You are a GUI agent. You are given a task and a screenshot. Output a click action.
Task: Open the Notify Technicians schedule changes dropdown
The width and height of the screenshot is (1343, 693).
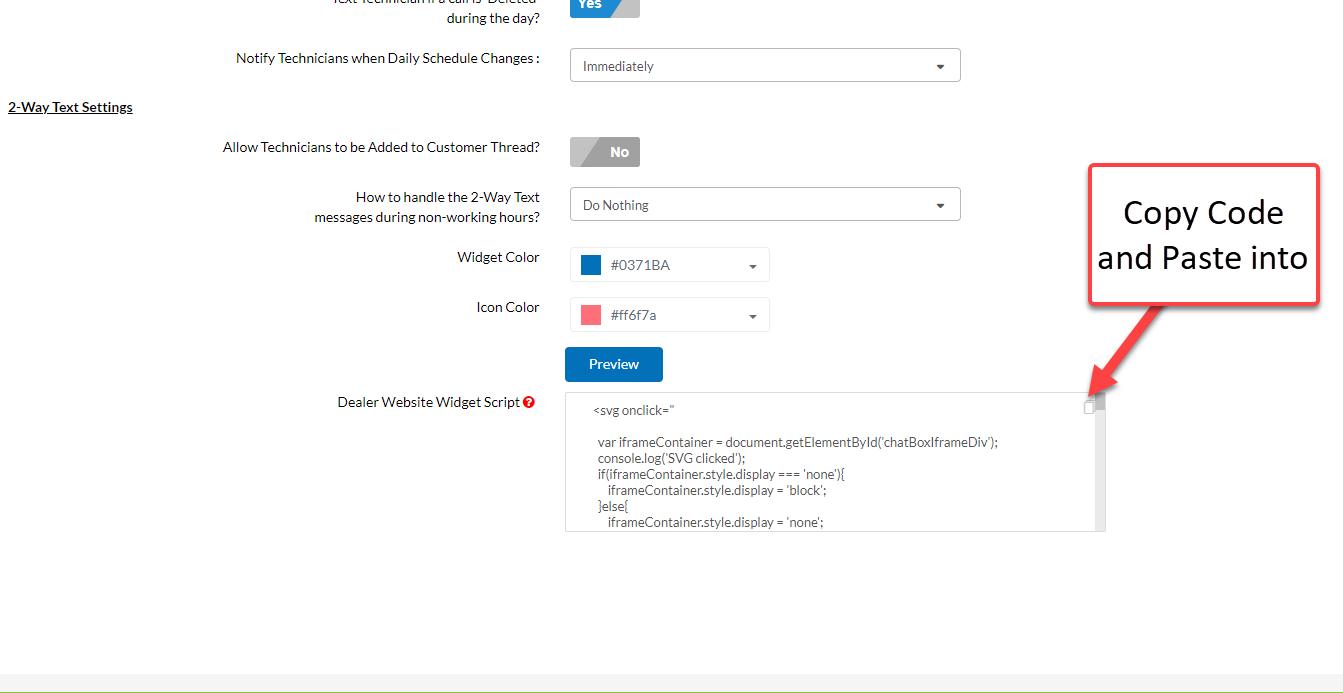pos(764,66)
